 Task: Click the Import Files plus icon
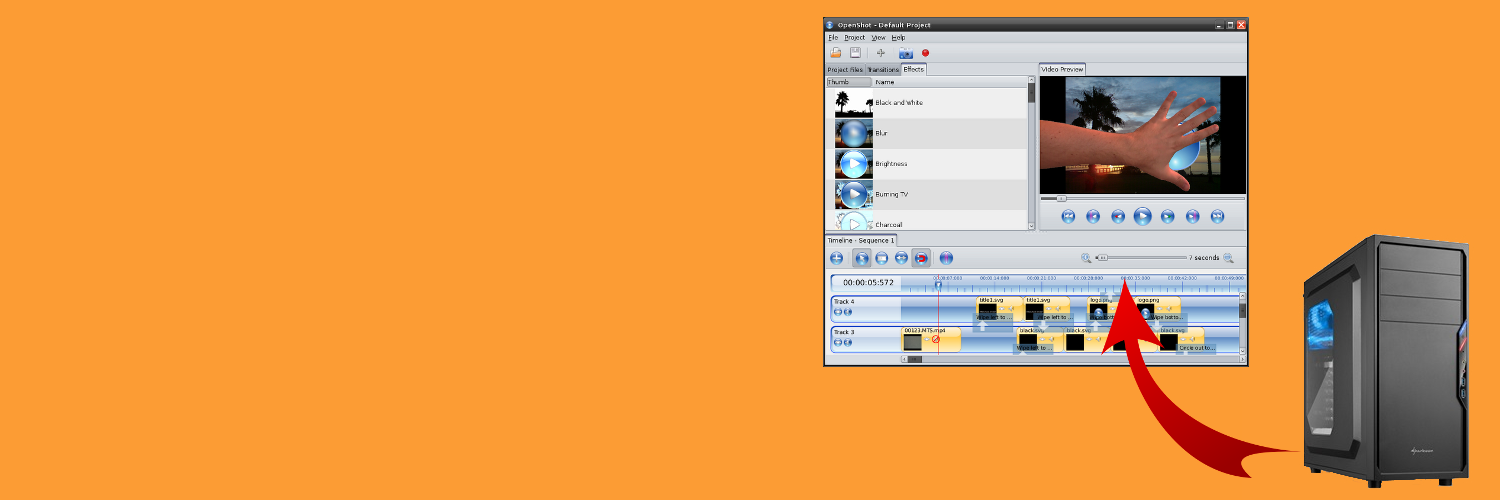point(881,53)
